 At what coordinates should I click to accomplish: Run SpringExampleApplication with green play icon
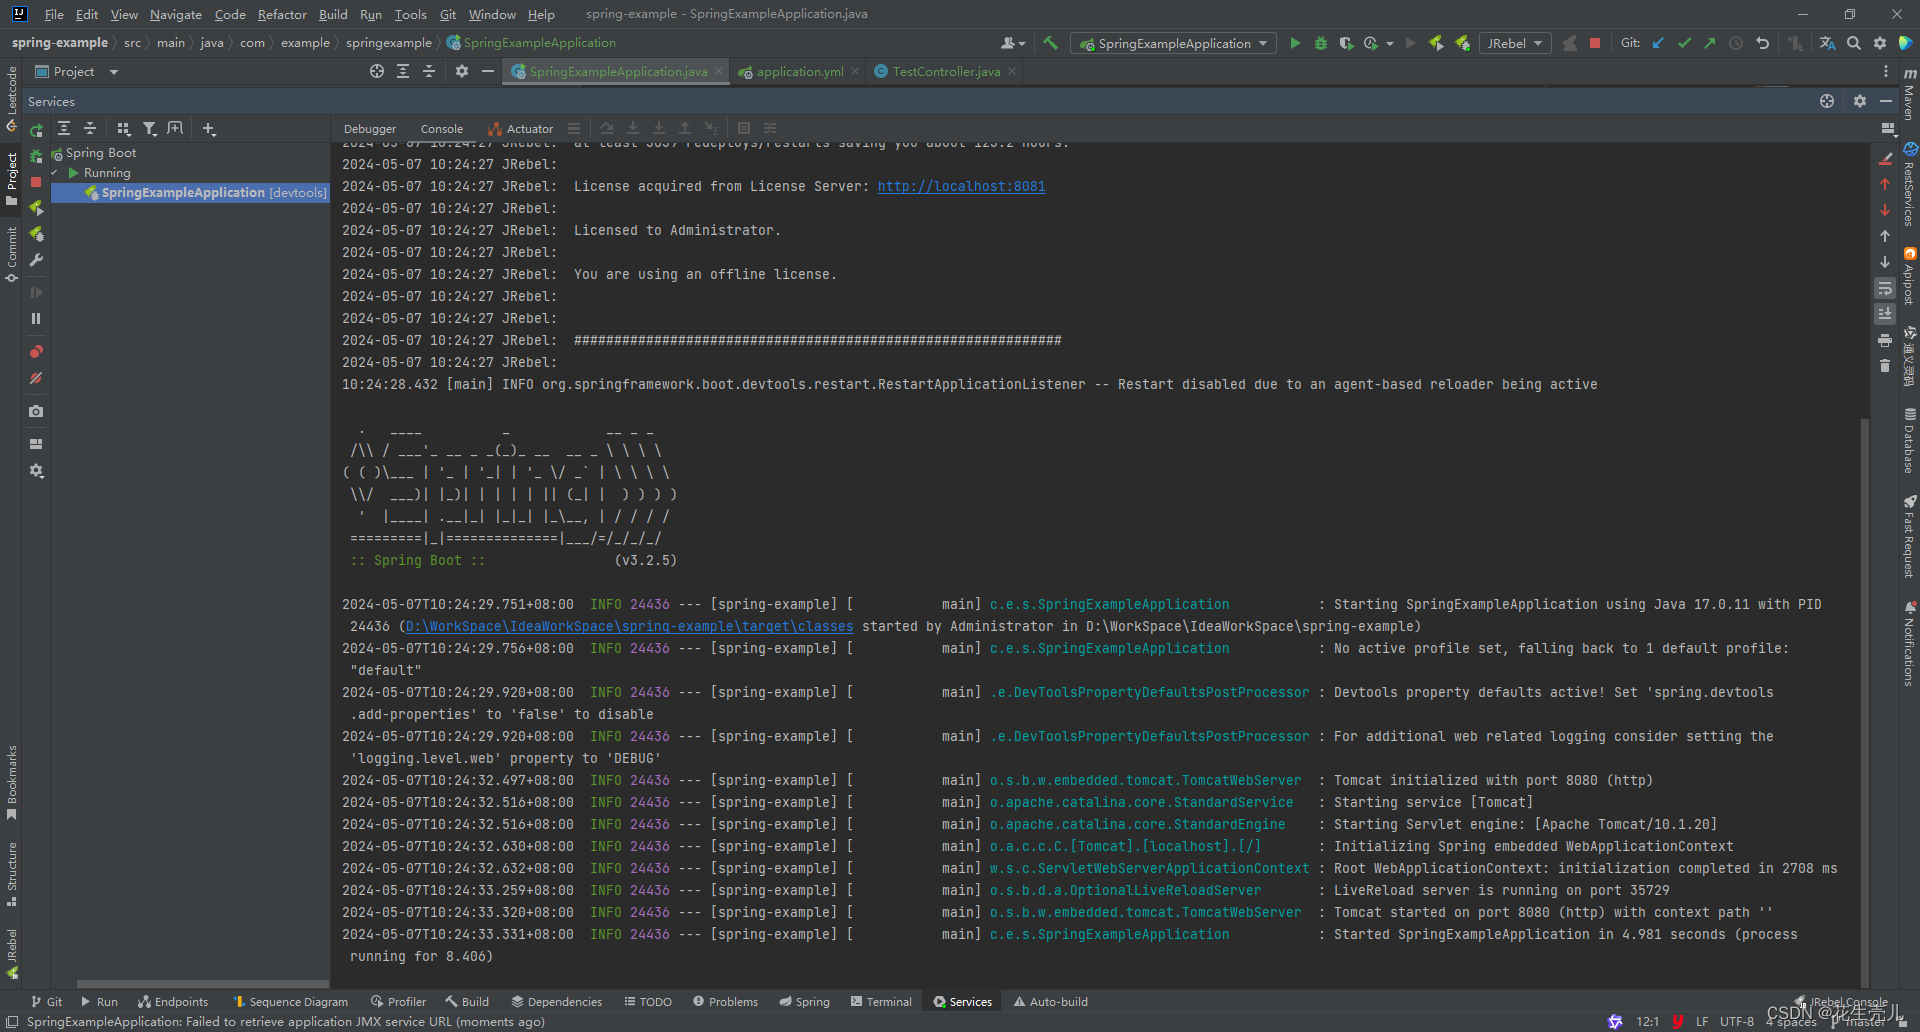(x=1295, y=43)
